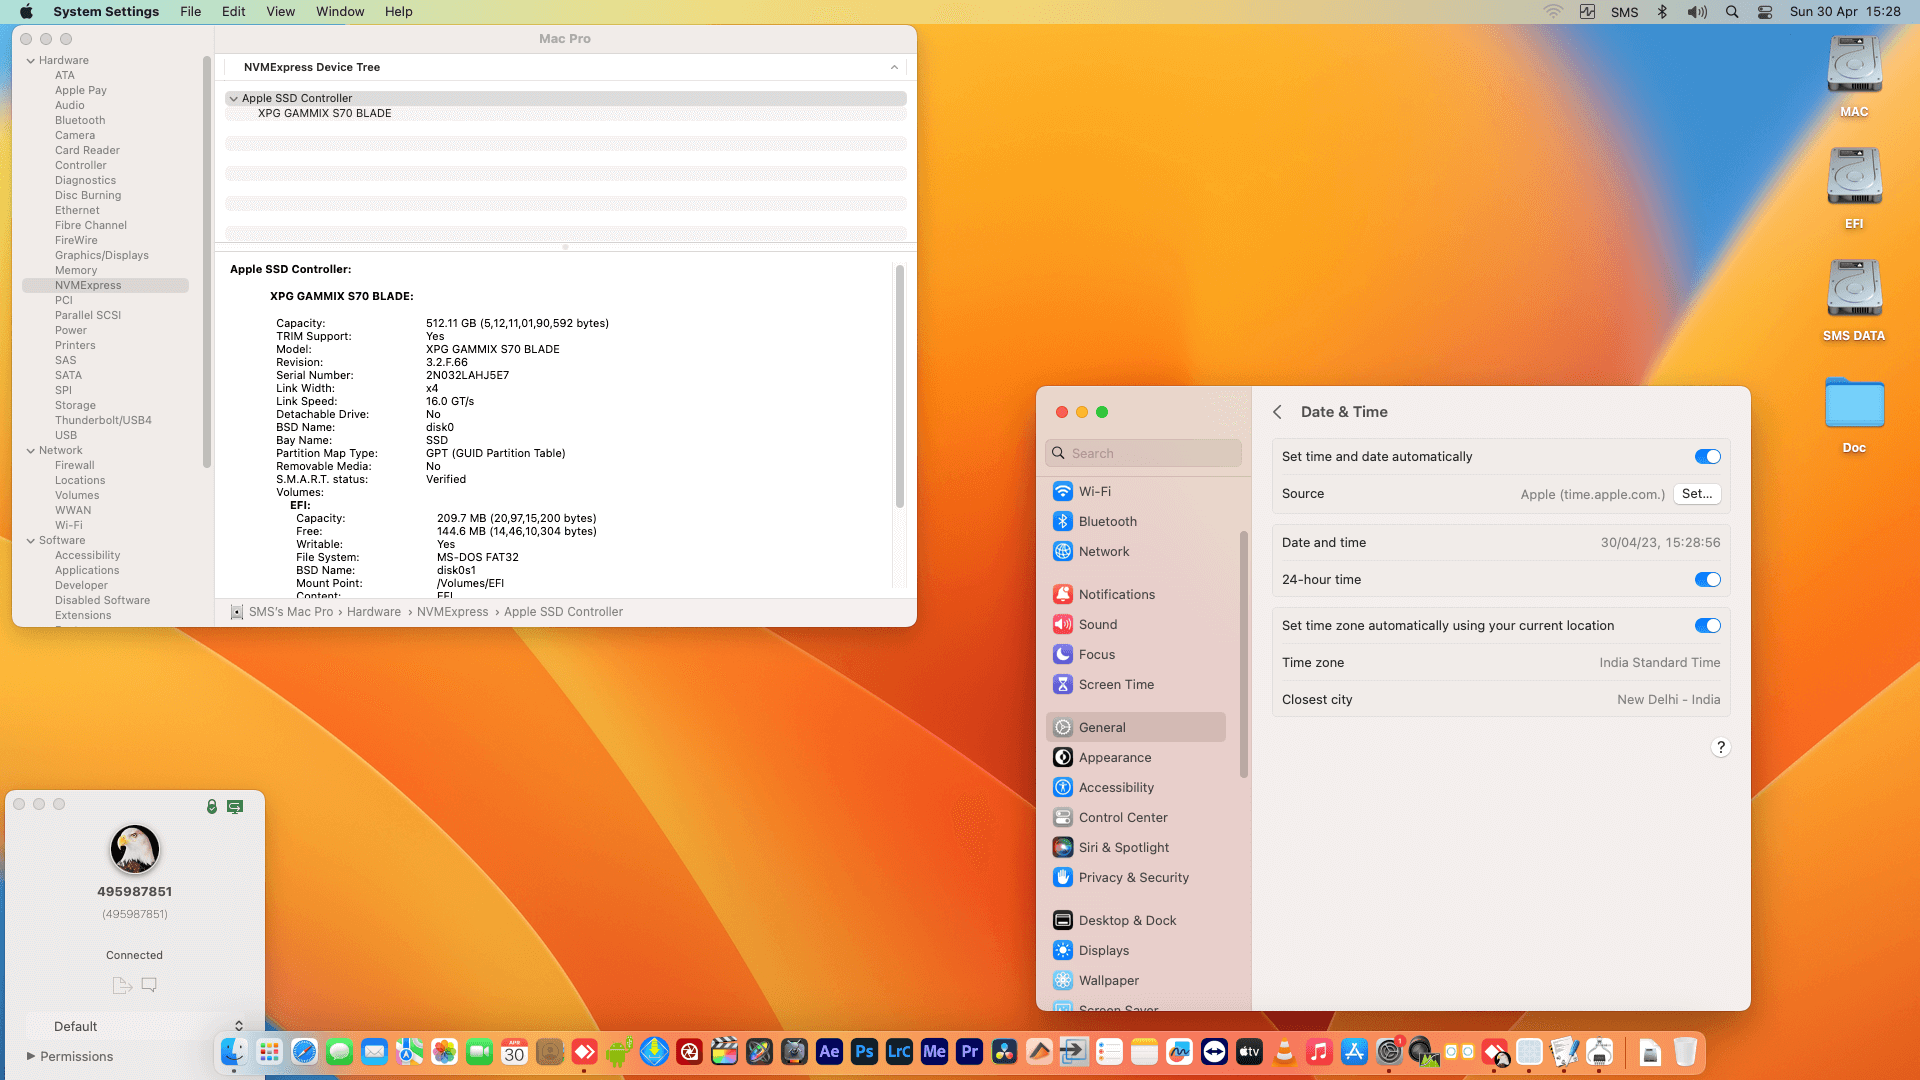Image resolution: width=1920 pixels, height=1080 pixels.
Task: Click the Bluetooth menu bar icon
Action: (x=1662, y=12)
